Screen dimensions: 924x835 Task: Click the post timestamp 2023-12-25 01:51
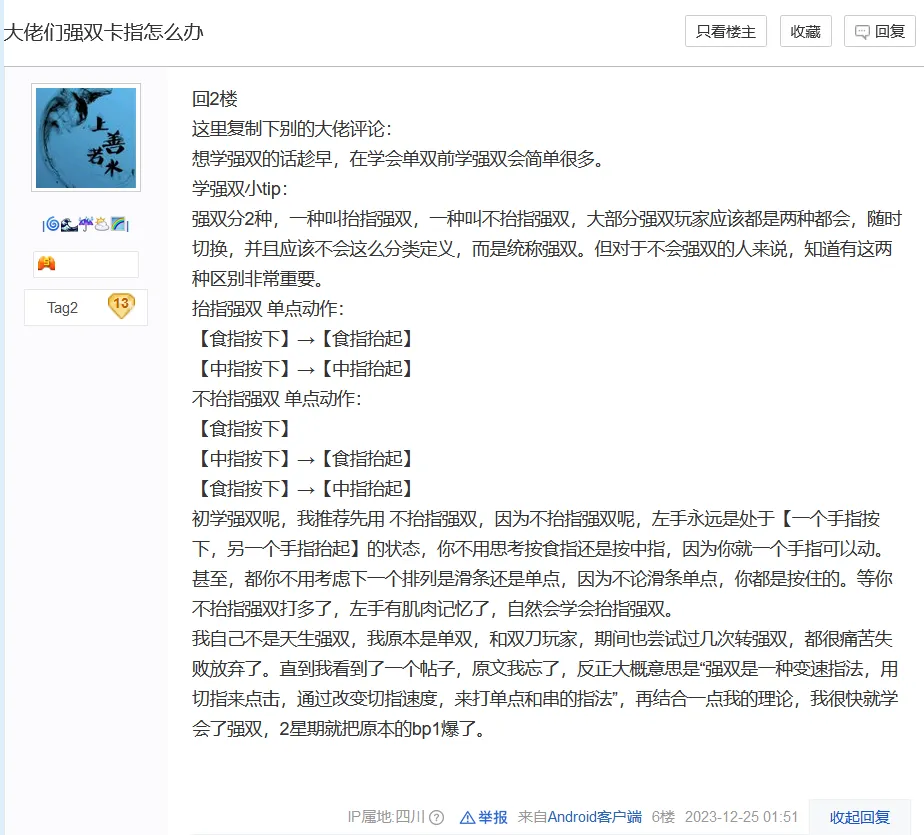pos(741,817)
